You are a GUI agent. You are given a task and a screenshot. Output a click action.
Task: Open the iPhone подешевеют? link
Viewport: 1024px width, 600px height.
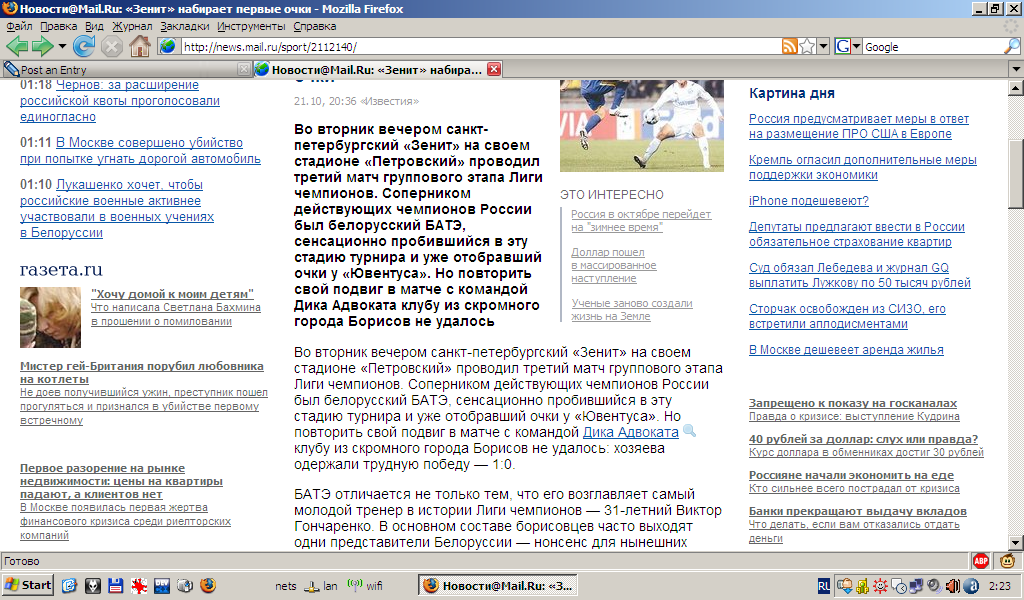tap(808, 200)
